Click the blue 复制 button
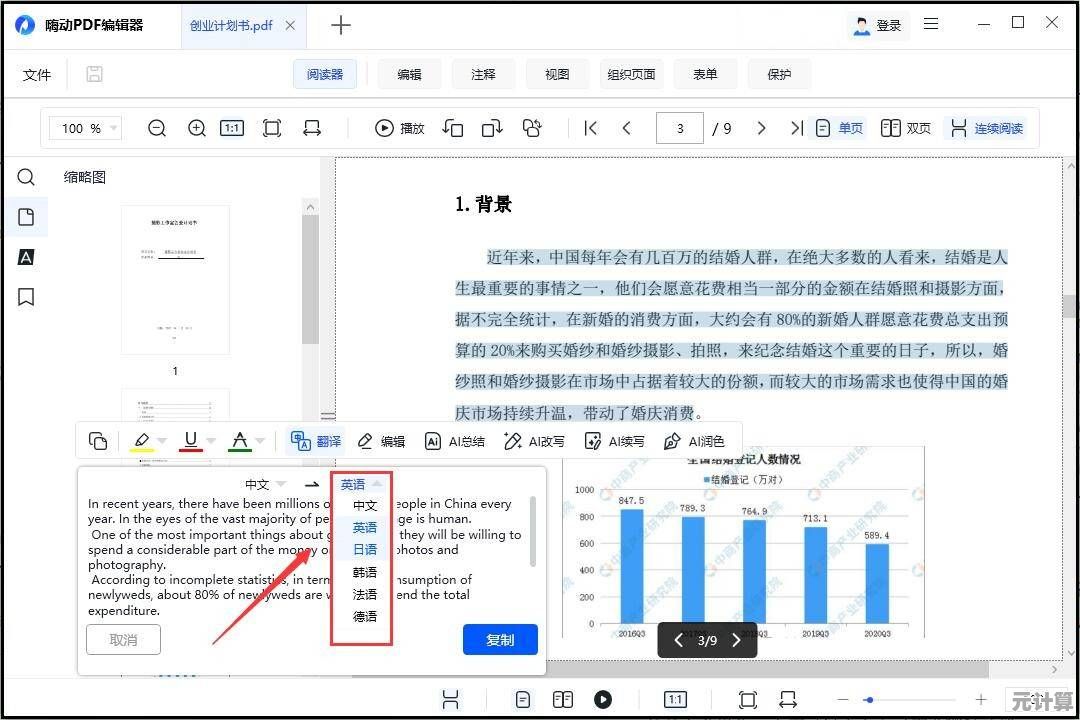The image size is (1080, 720). (500, 640)
